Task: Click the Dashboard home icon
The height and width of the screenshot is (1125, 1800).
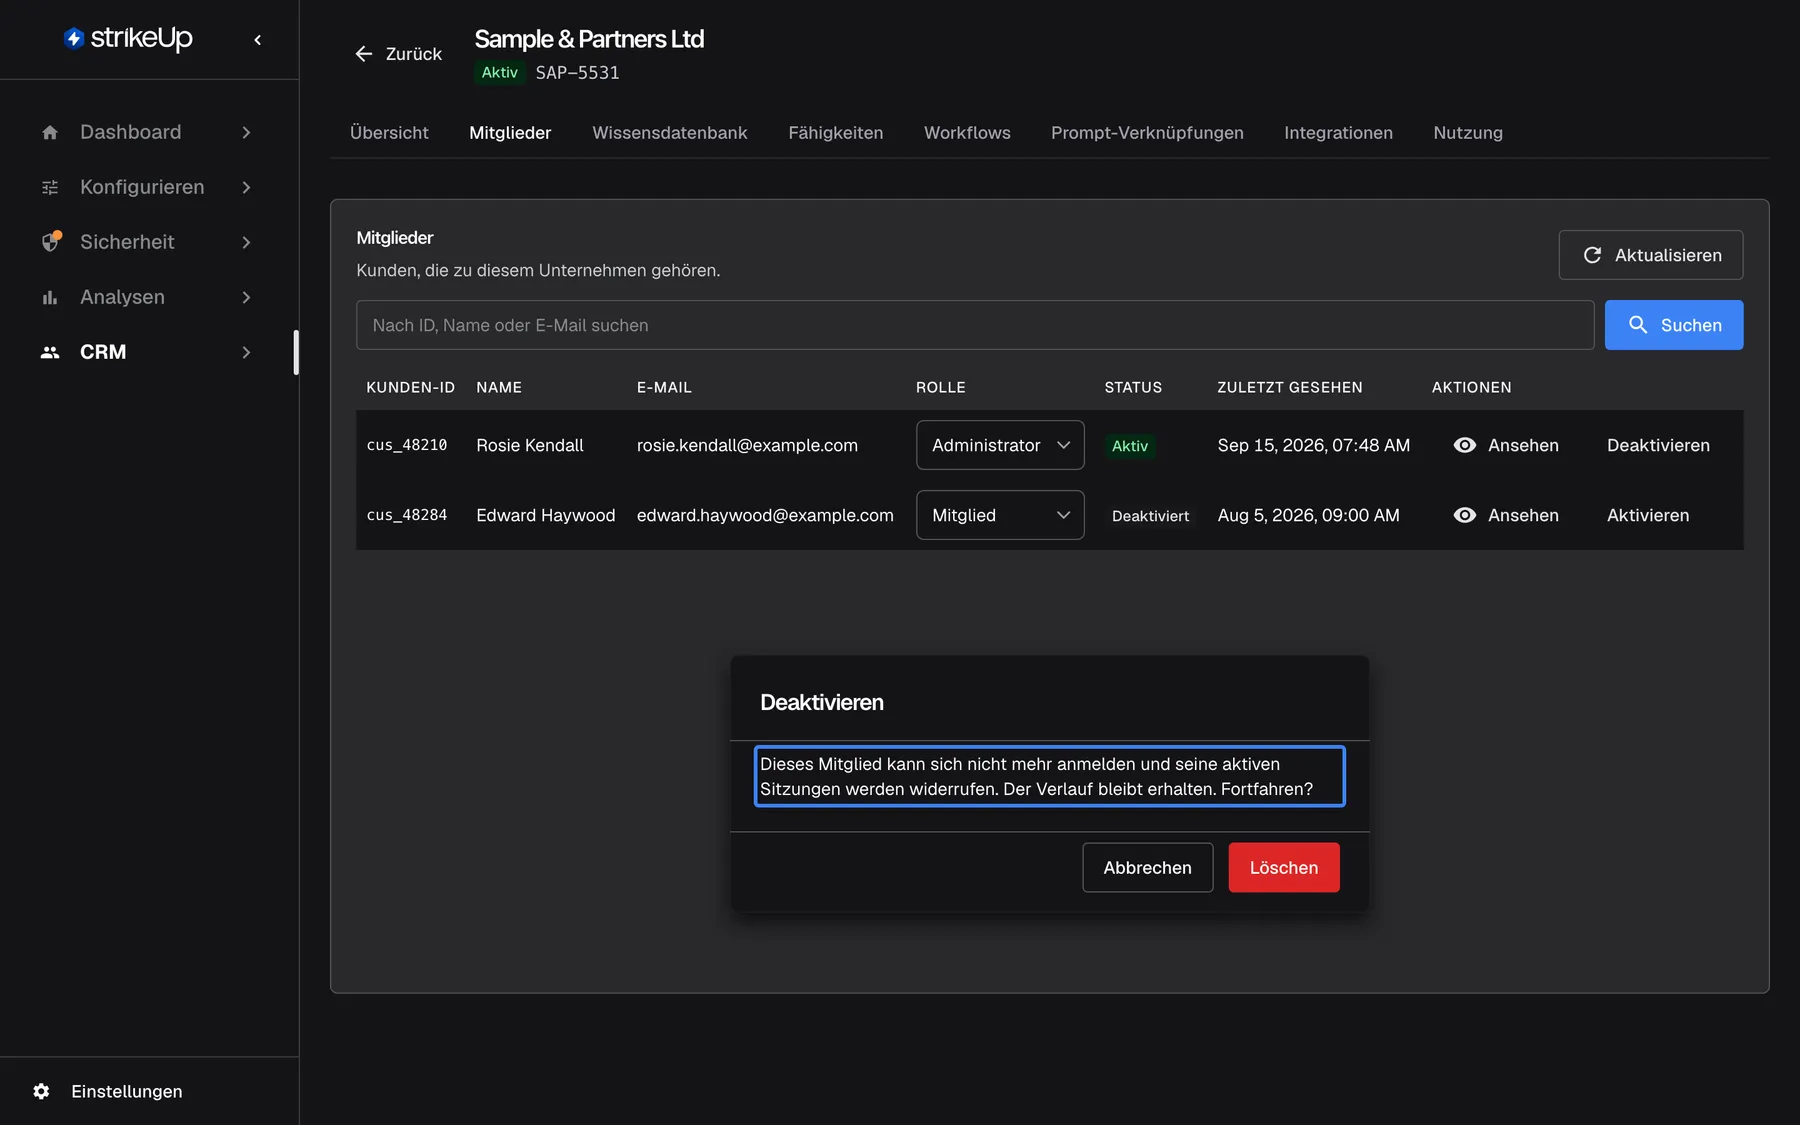Action: pos(50,132)
